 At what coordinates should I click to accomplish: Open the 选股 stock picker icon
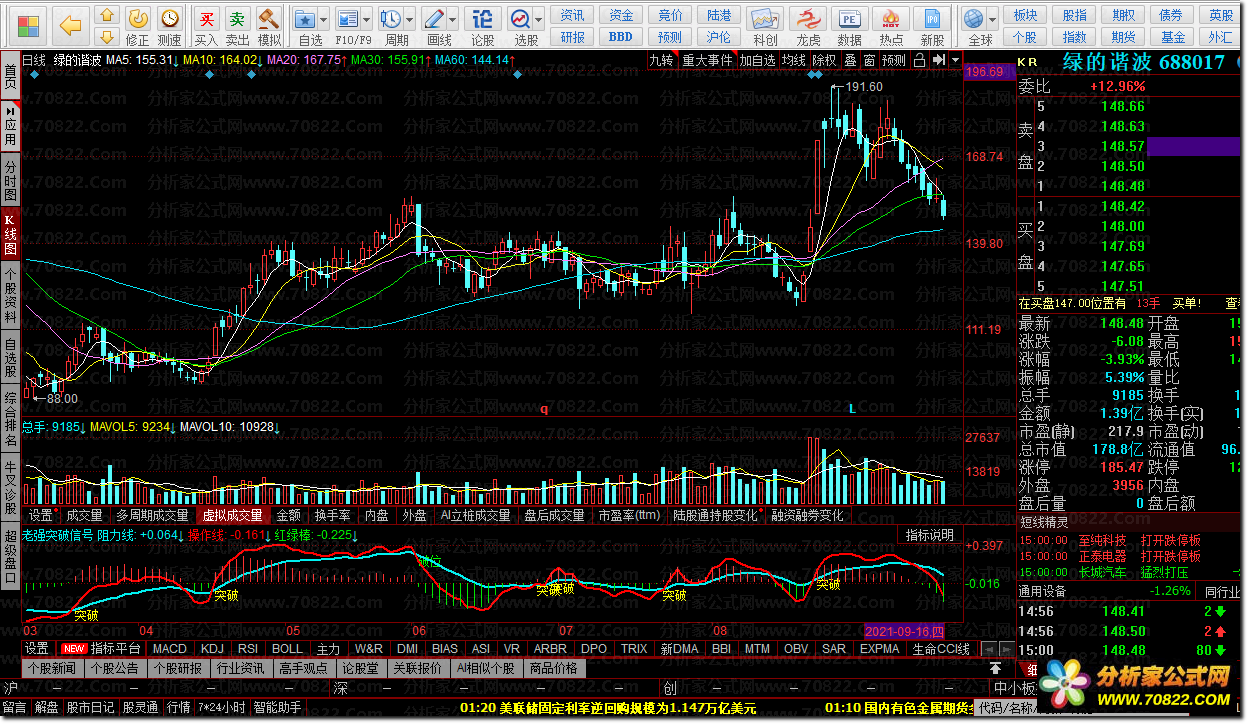click(x=520, y=18)
